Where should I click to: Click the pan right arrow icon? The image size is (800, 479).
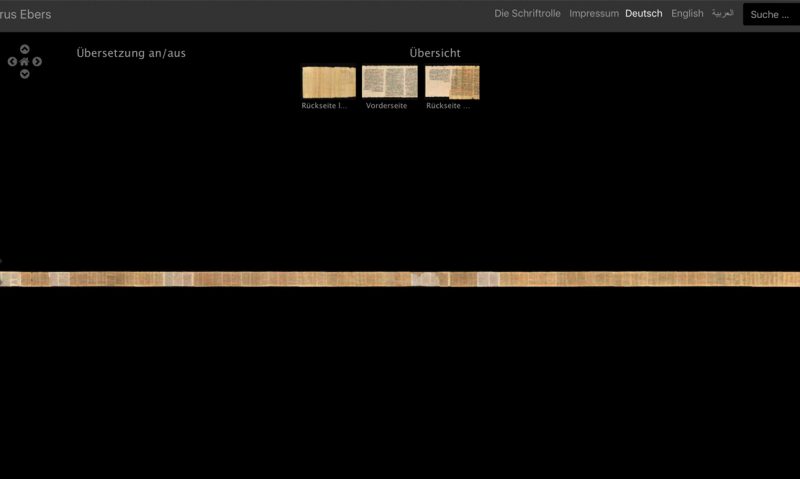(37, 62)
